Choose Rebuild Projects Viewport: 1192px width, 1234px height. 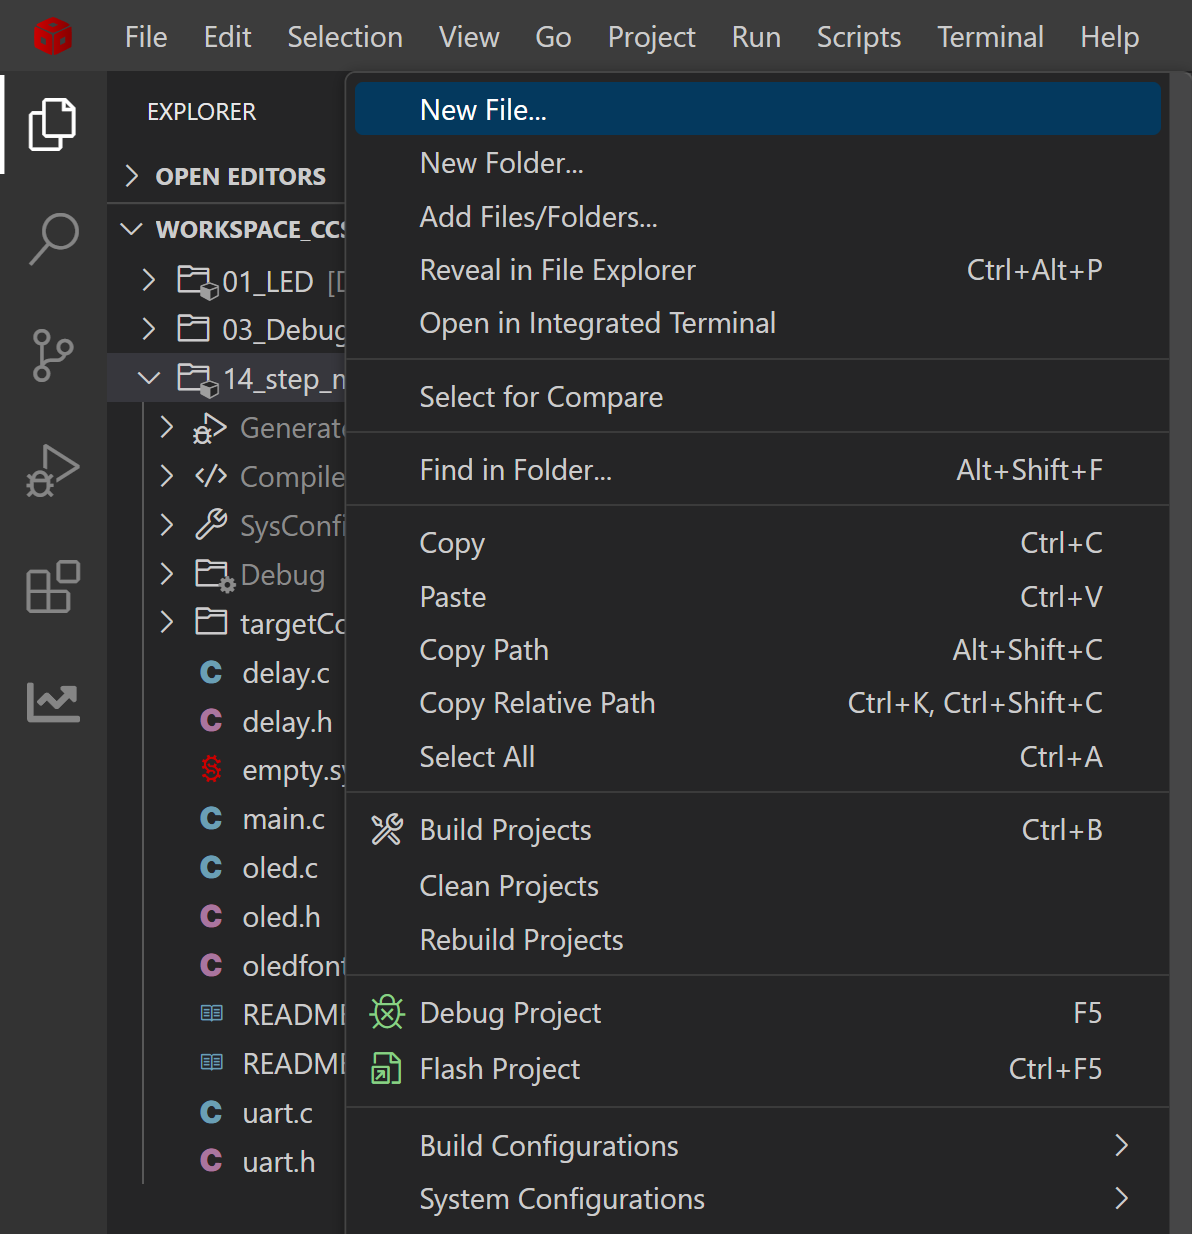(758, 940)
